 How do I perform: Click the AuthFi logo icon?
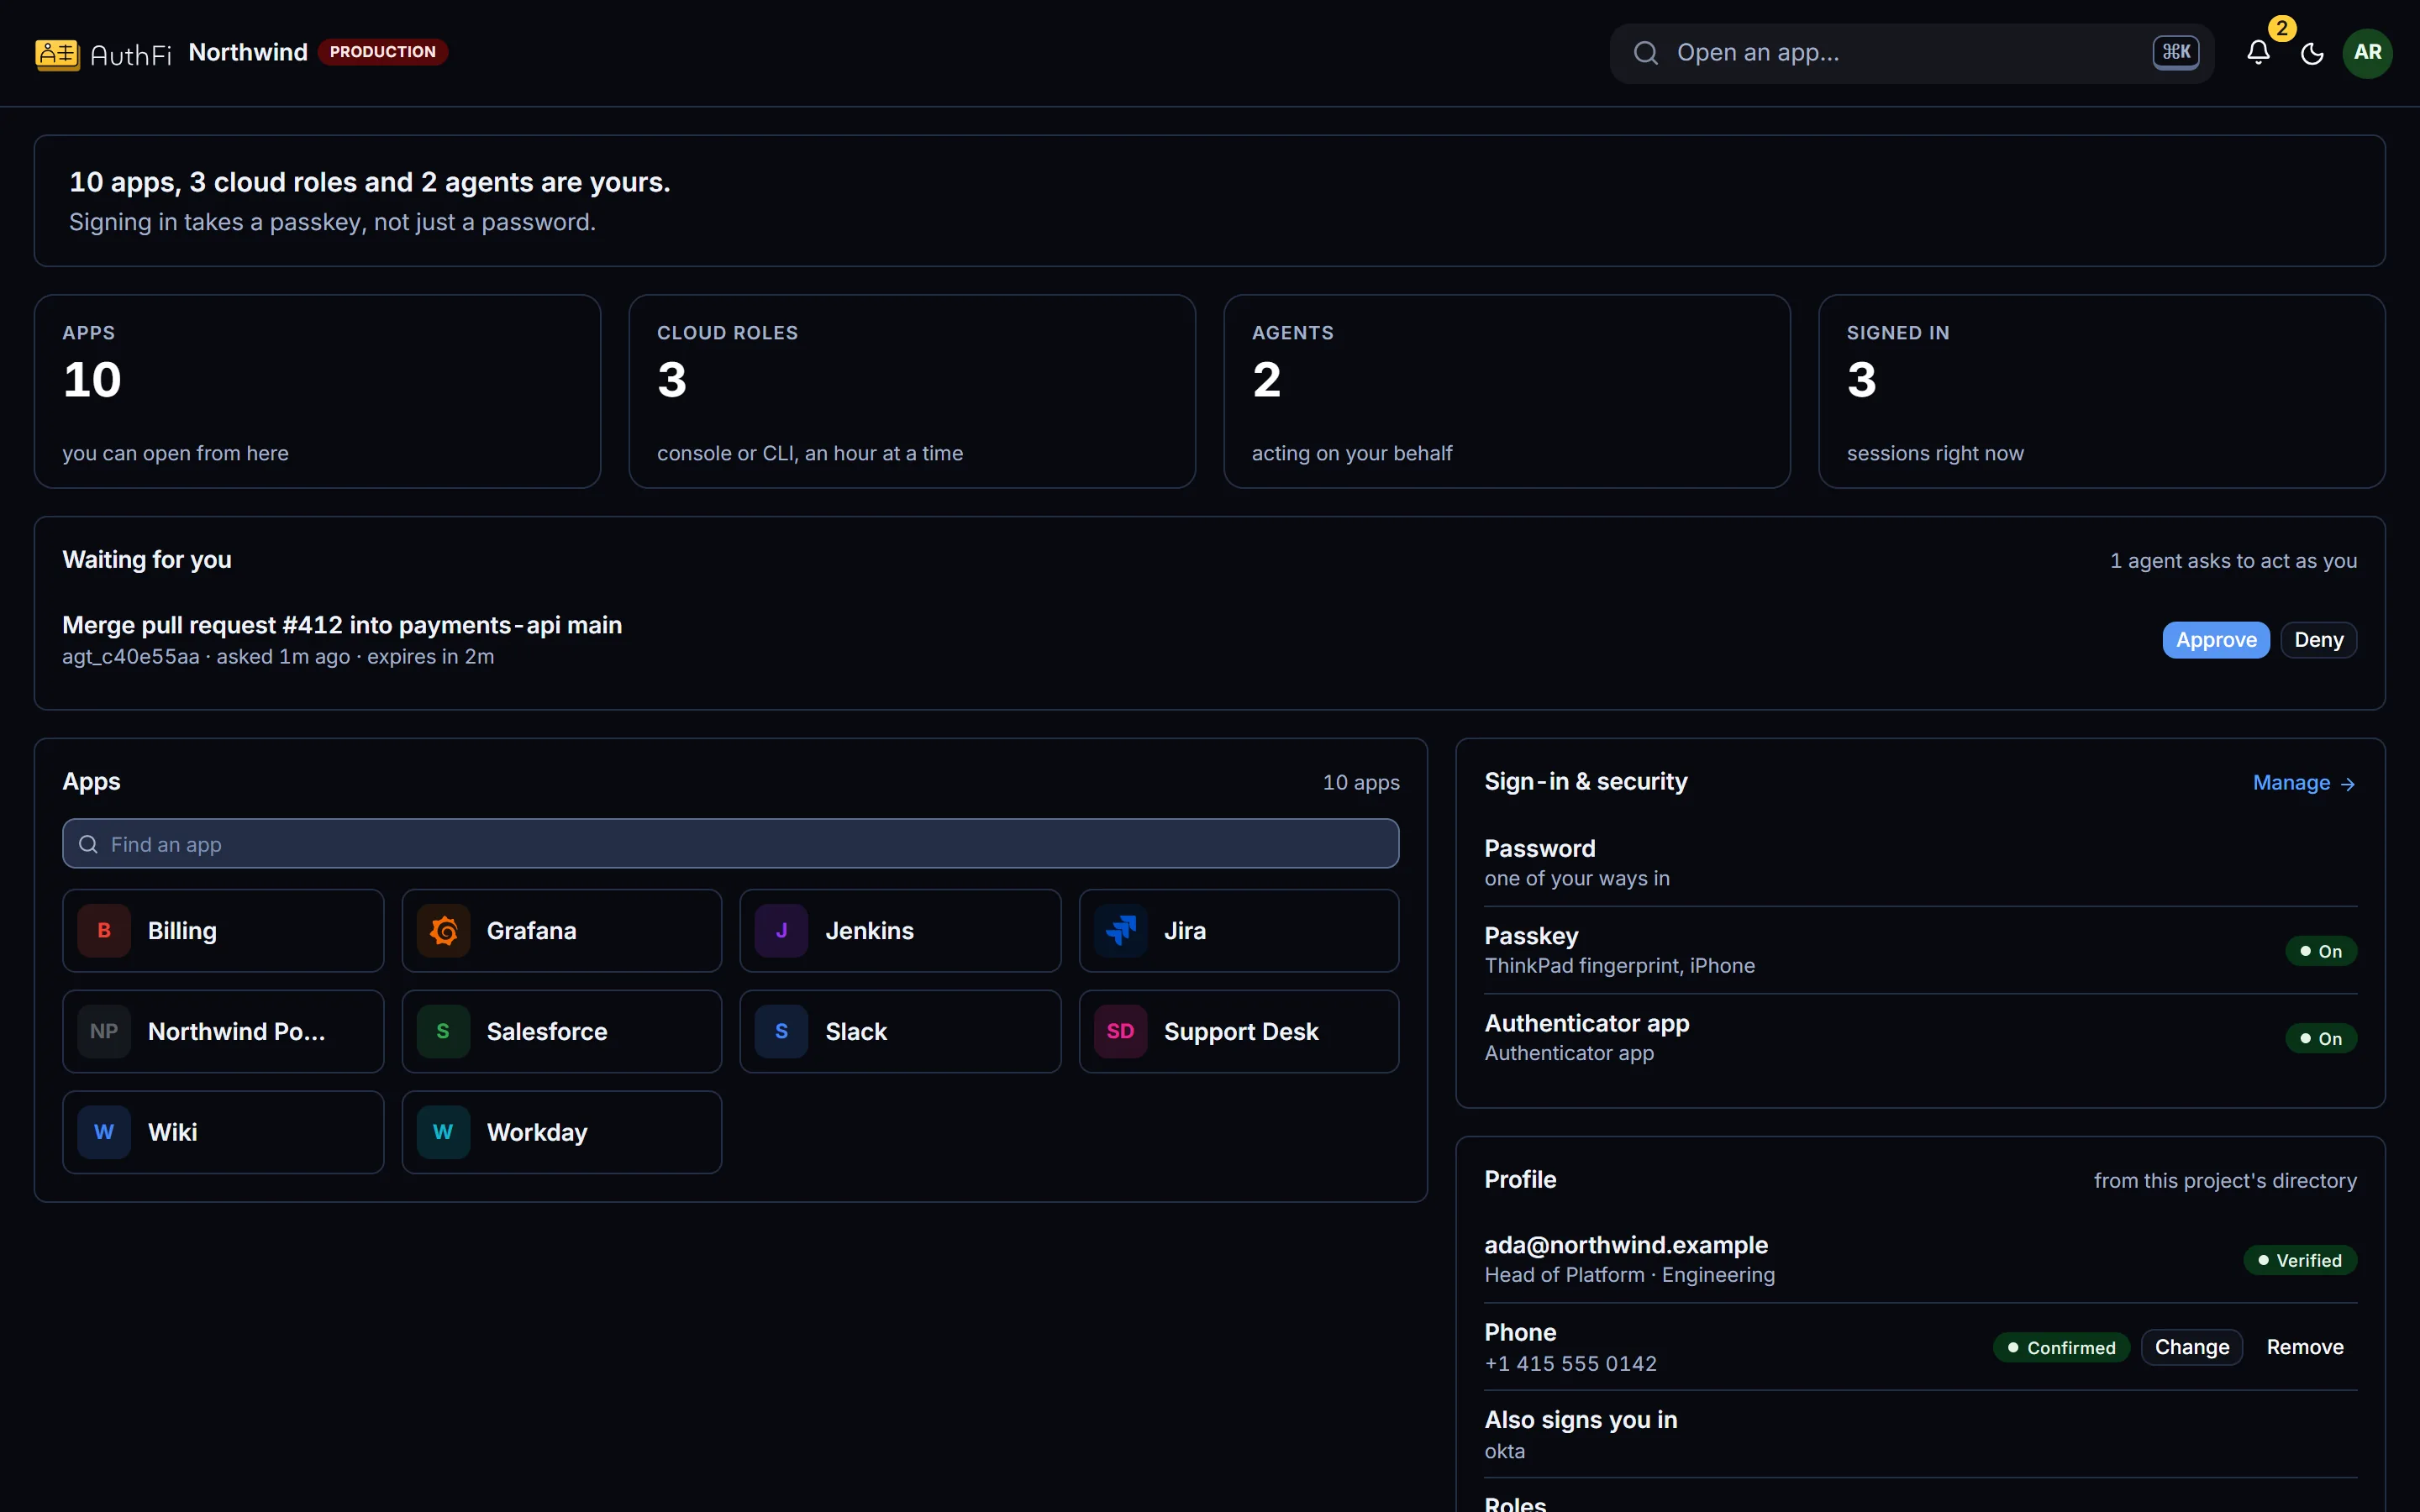click(57, 53)
